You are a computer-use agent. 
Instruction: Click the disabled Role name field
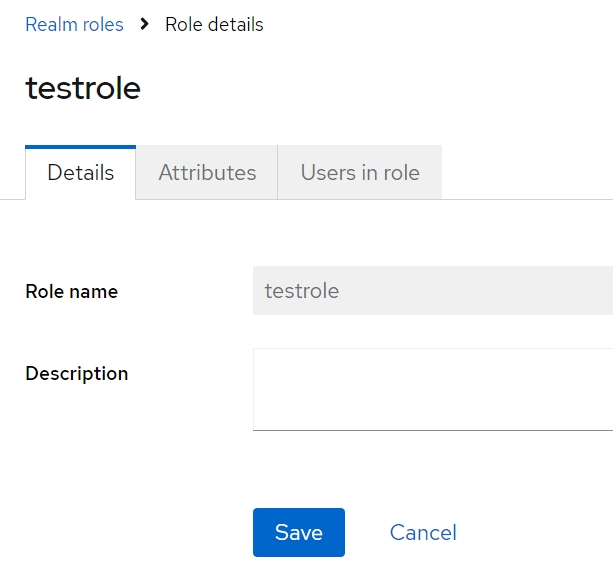tap(432, 291)
